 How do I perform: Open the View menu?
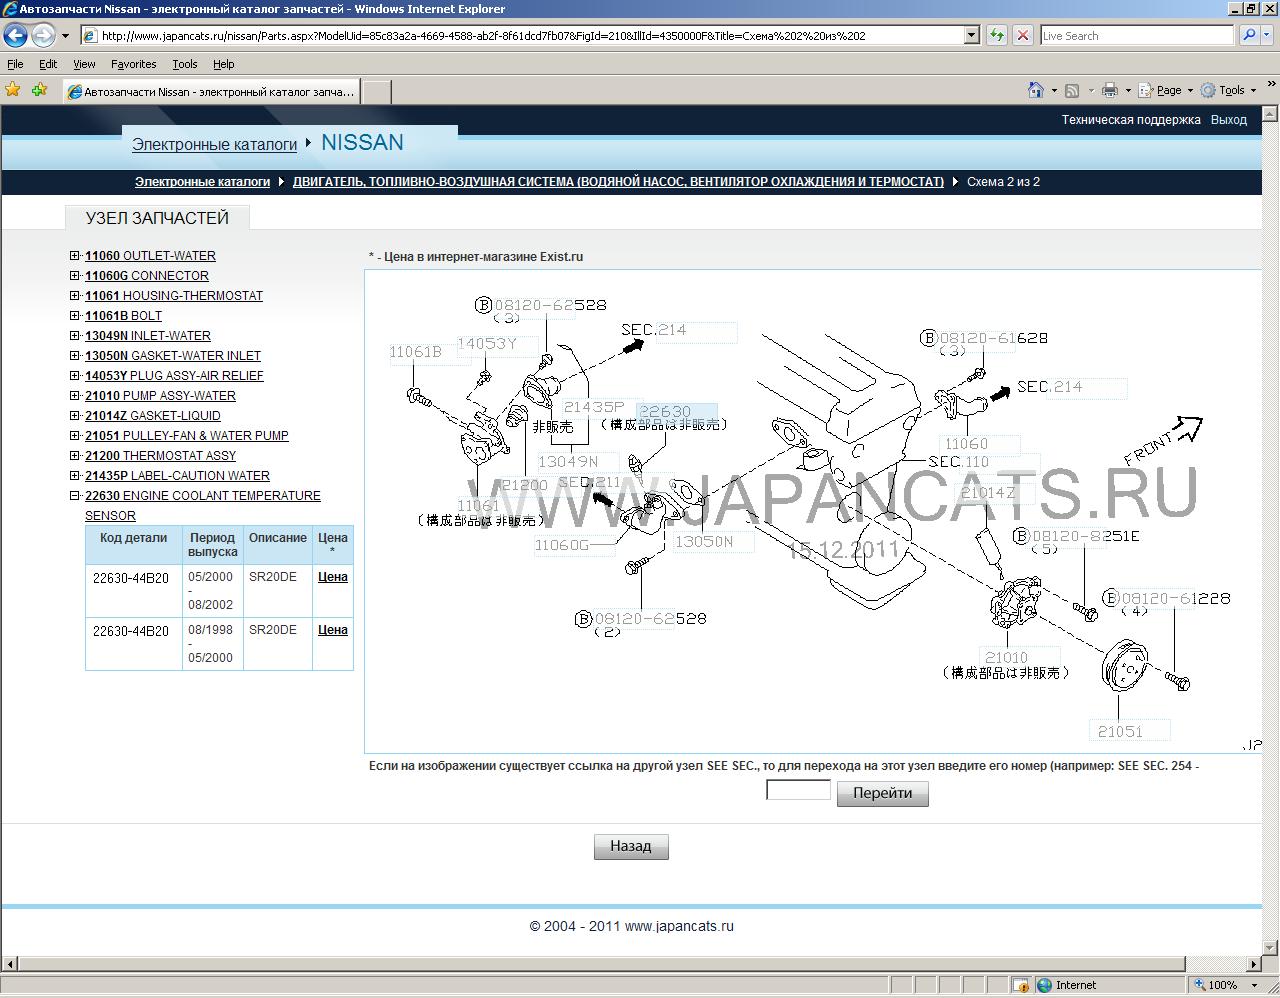click(x=84, y=64)
